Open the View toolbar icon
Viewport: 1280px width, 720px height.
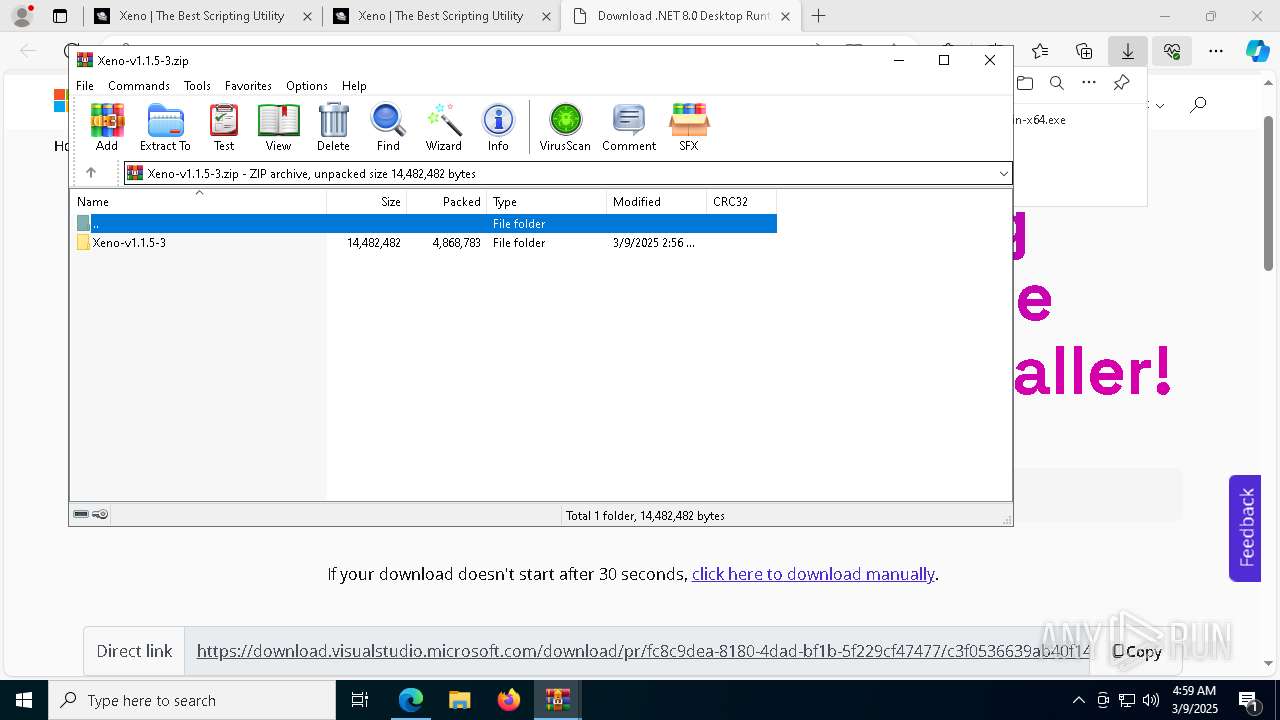[x=278, y=127]
